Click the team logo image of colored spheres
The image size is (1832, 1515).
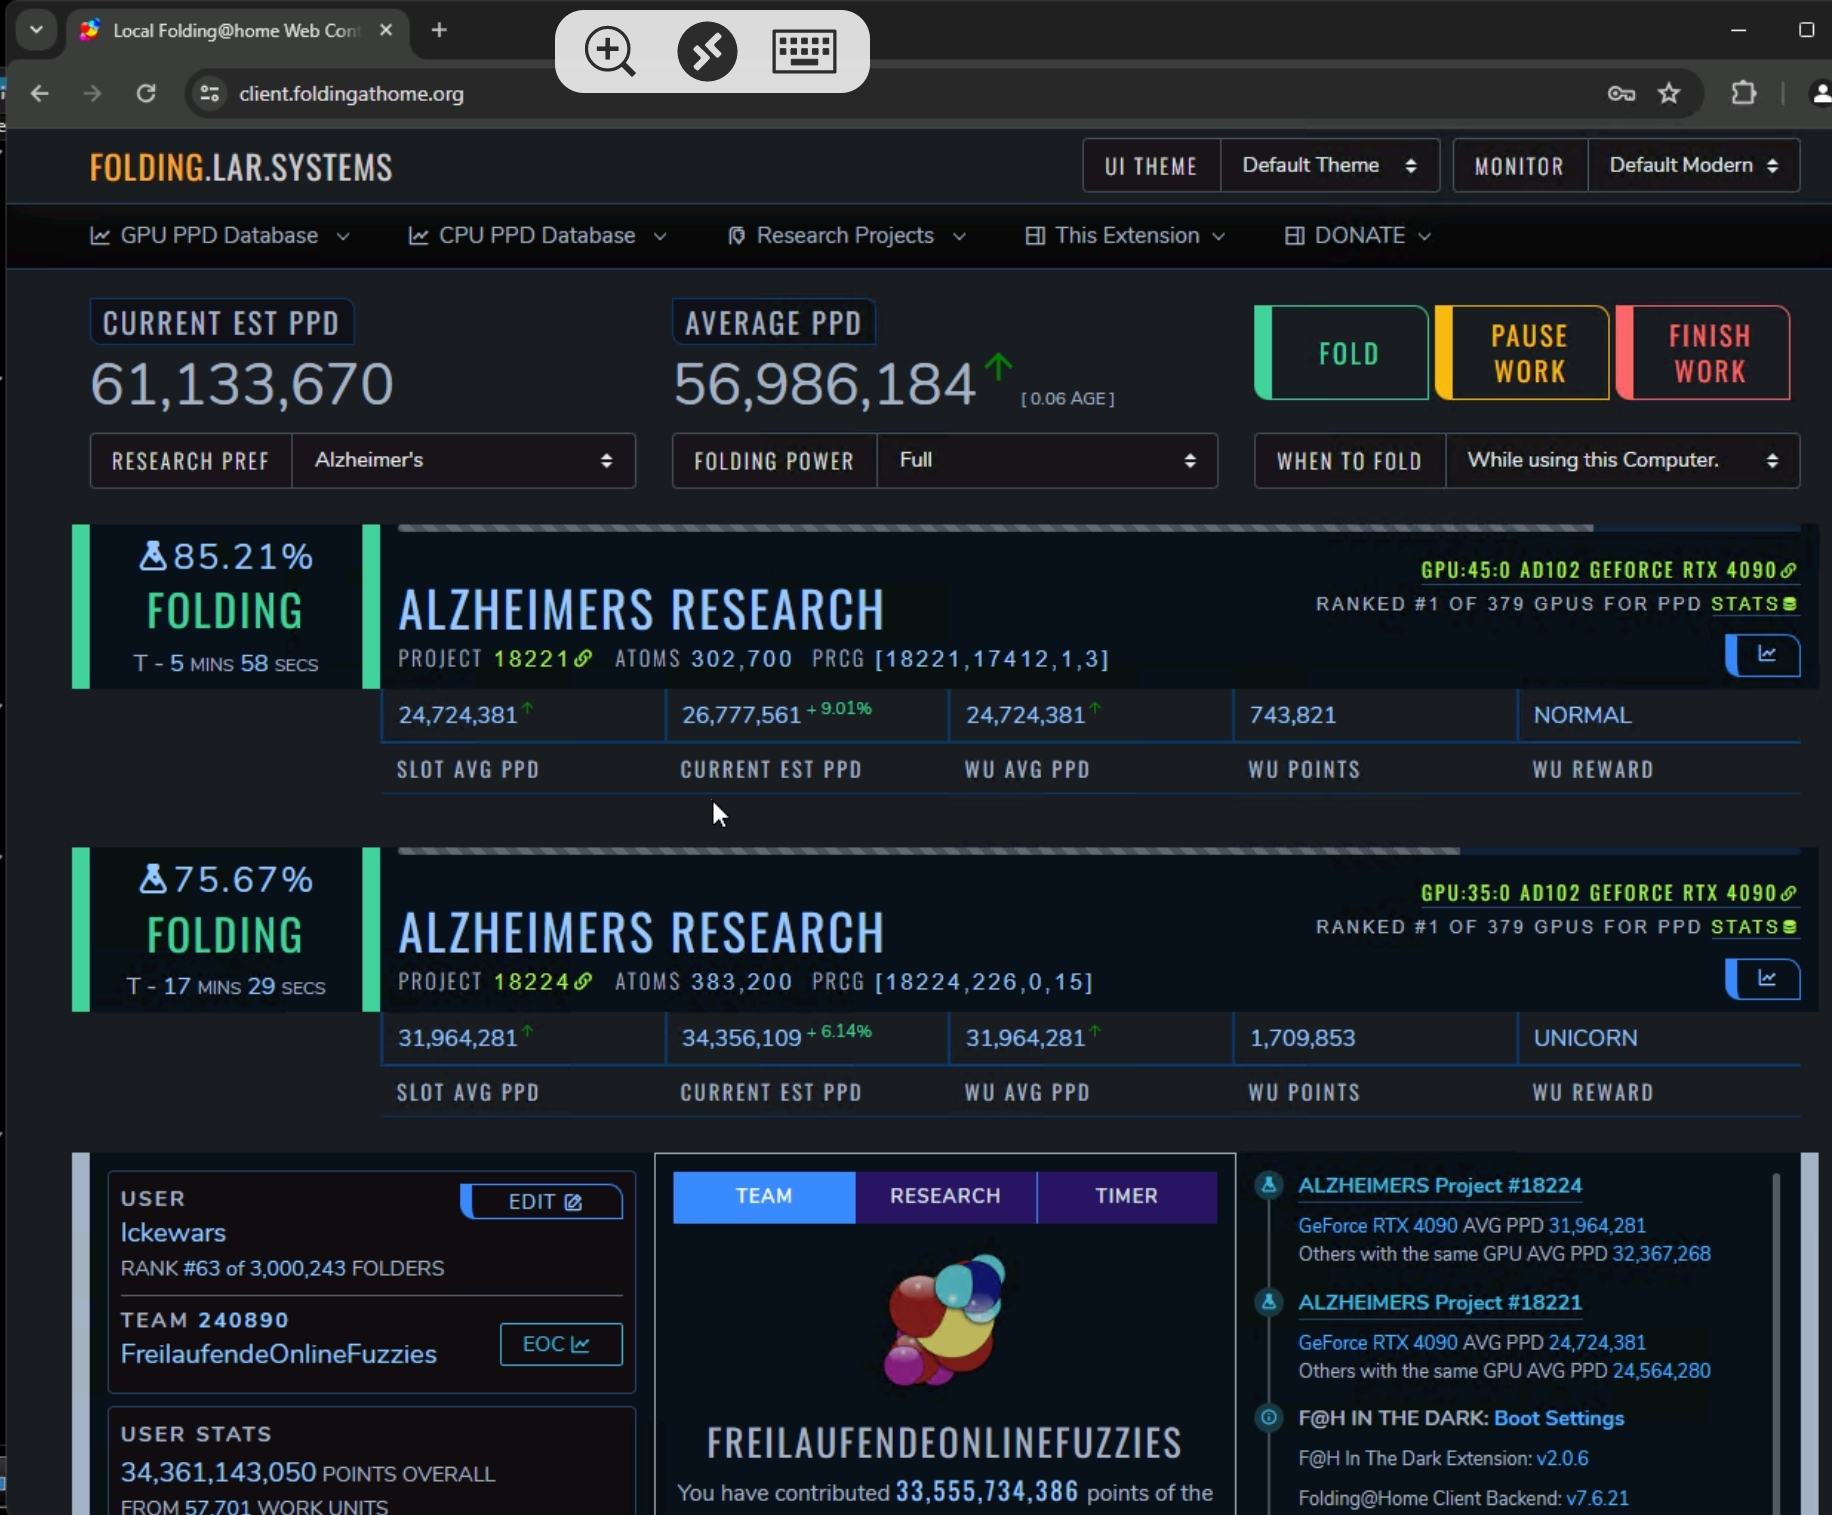click(x=945, y=1320)
